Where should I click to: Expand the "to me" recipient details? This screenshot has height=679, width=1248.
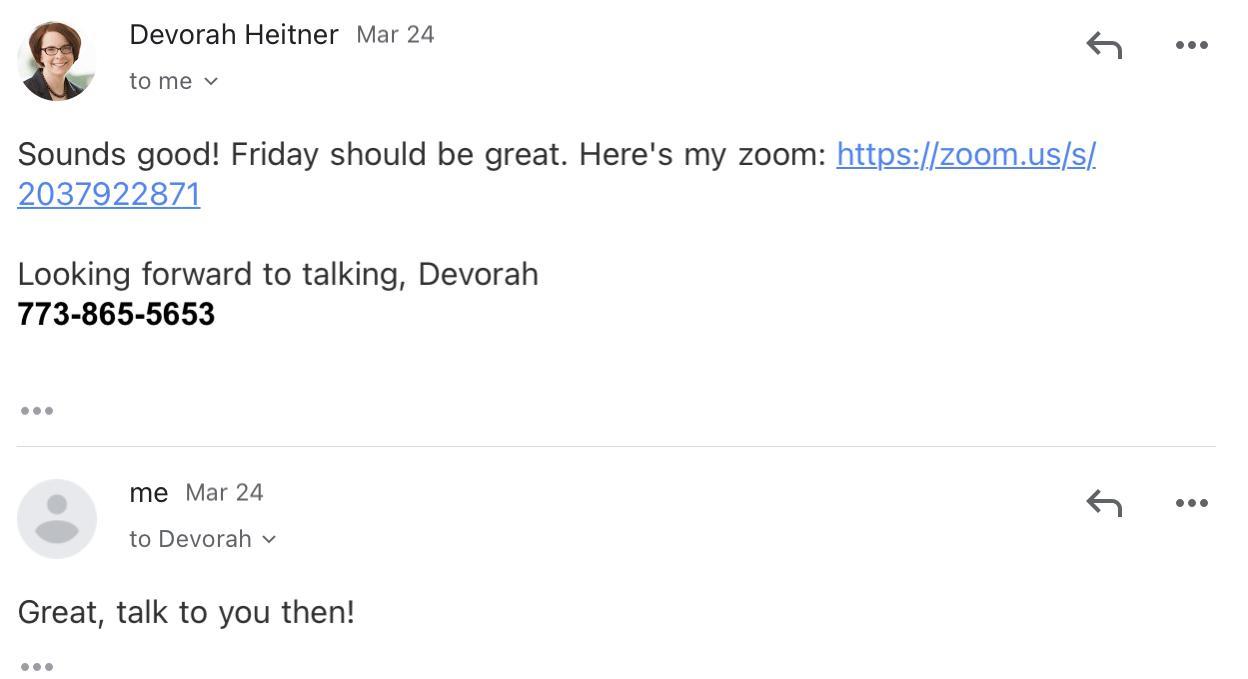[x=210, y=81]
